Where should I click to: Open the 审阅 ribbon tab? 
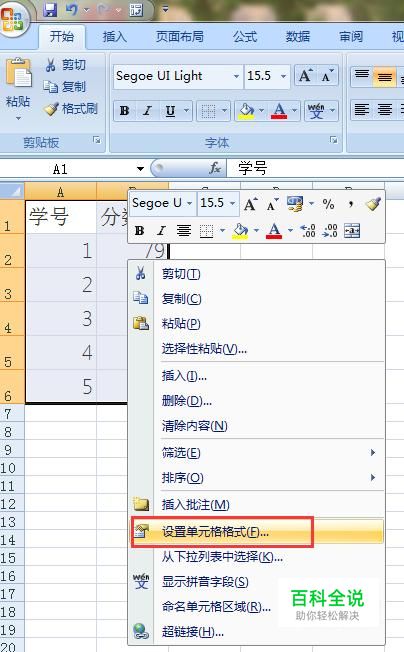click(x=351, y=37)
